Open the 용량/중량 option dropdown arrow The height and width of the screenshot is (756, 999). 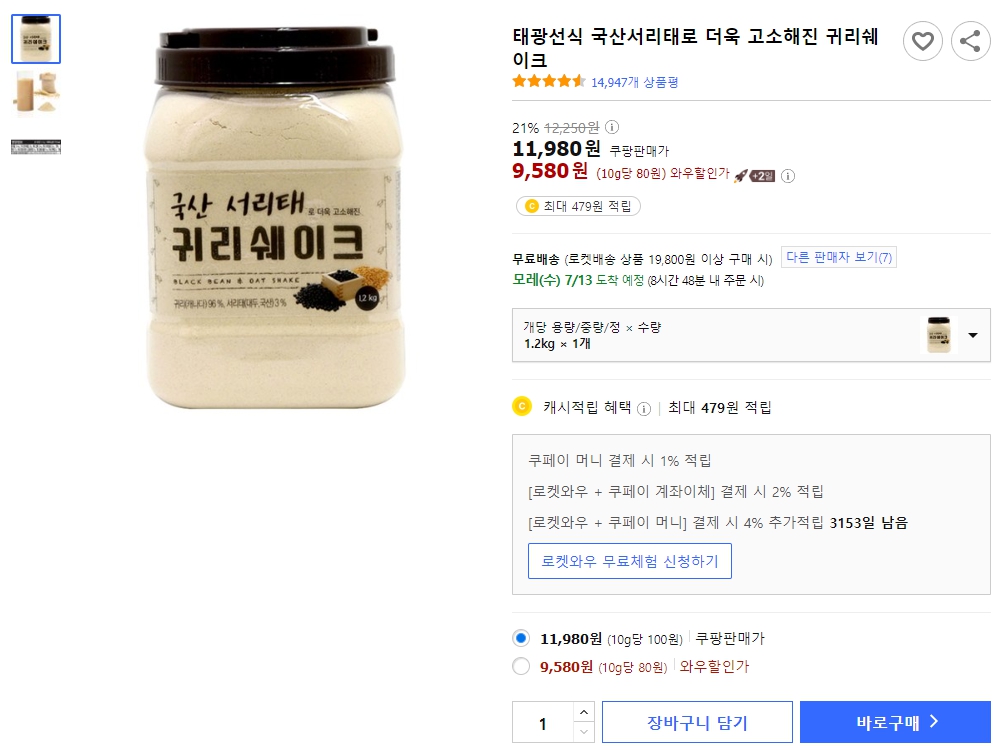971,336
